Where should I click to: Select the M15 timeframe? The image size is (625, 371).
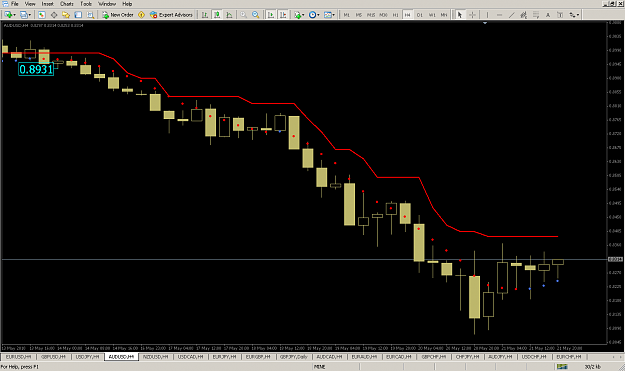point(371,15)
